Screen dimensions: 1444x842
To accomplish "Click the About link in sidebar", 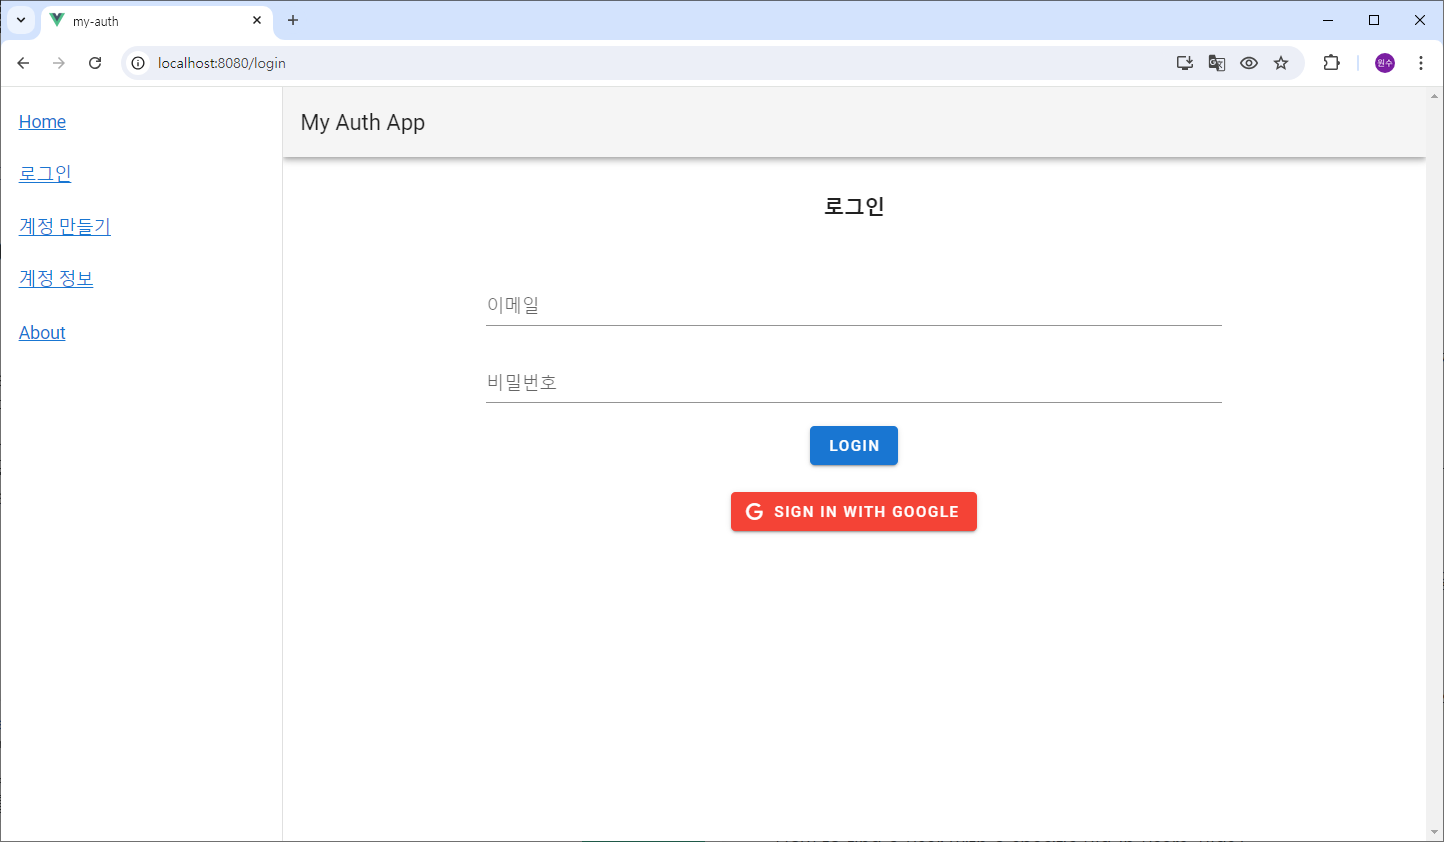I will 41,332.
